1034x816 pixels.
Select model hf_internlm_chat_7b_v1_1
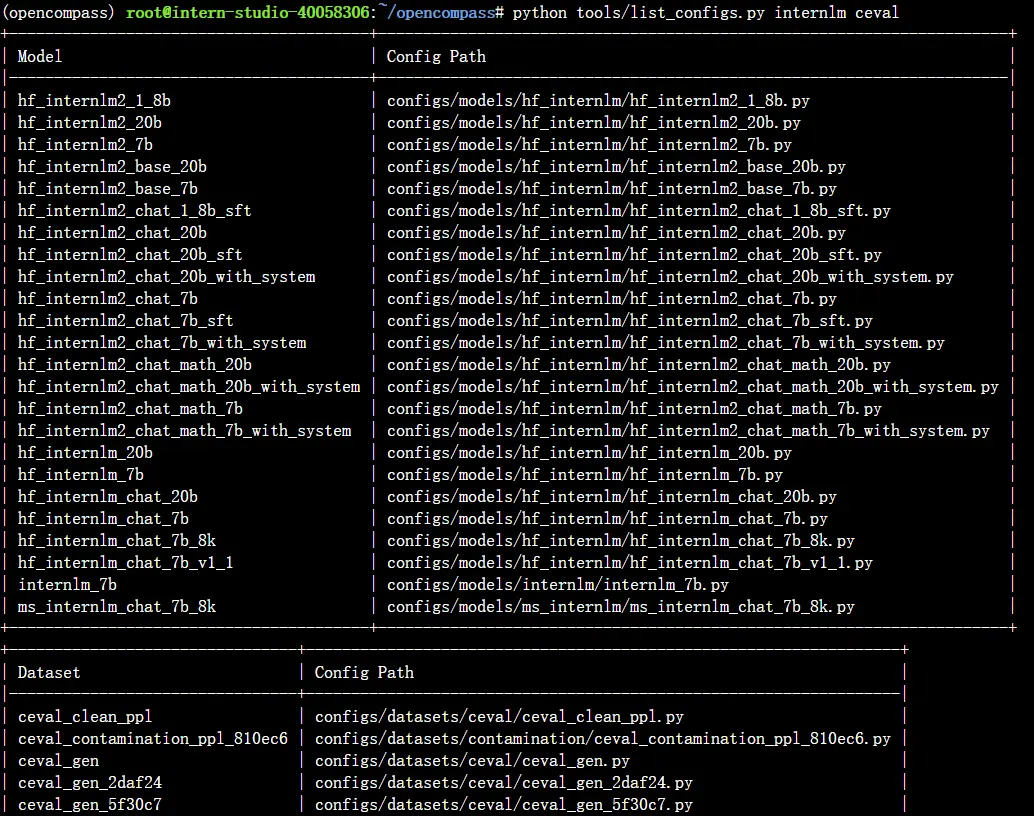coord(125,562)
